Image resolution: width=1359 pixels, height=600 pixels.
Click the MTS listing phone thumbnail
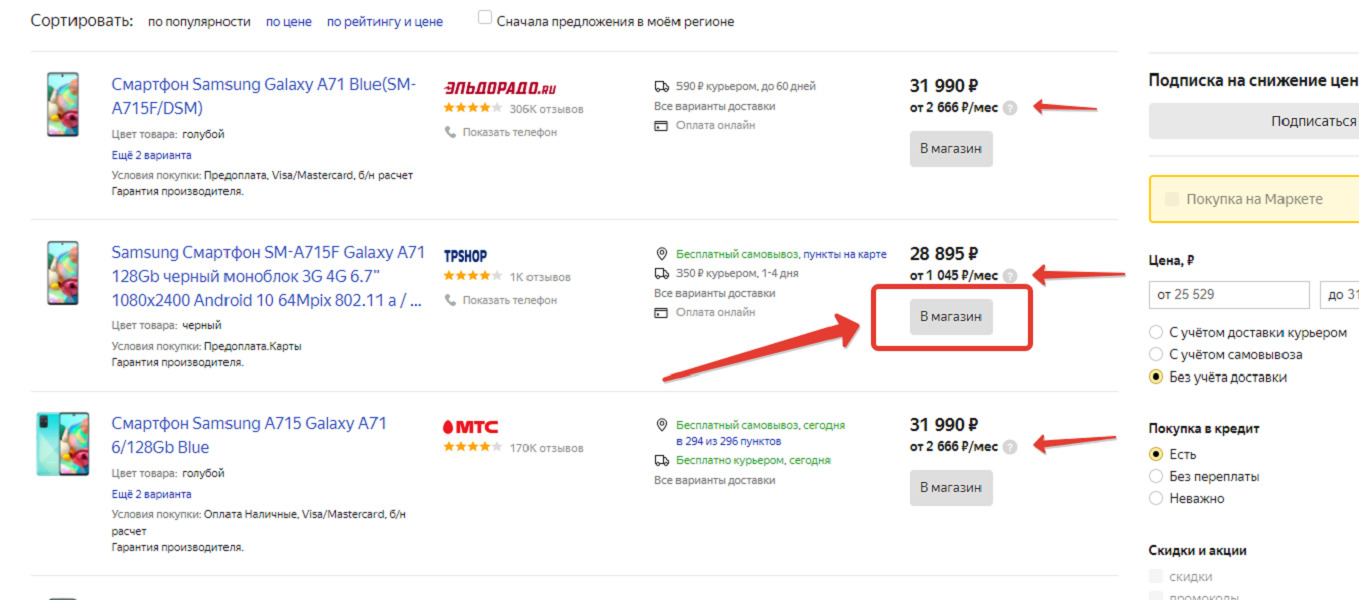(x=62, y=443)
